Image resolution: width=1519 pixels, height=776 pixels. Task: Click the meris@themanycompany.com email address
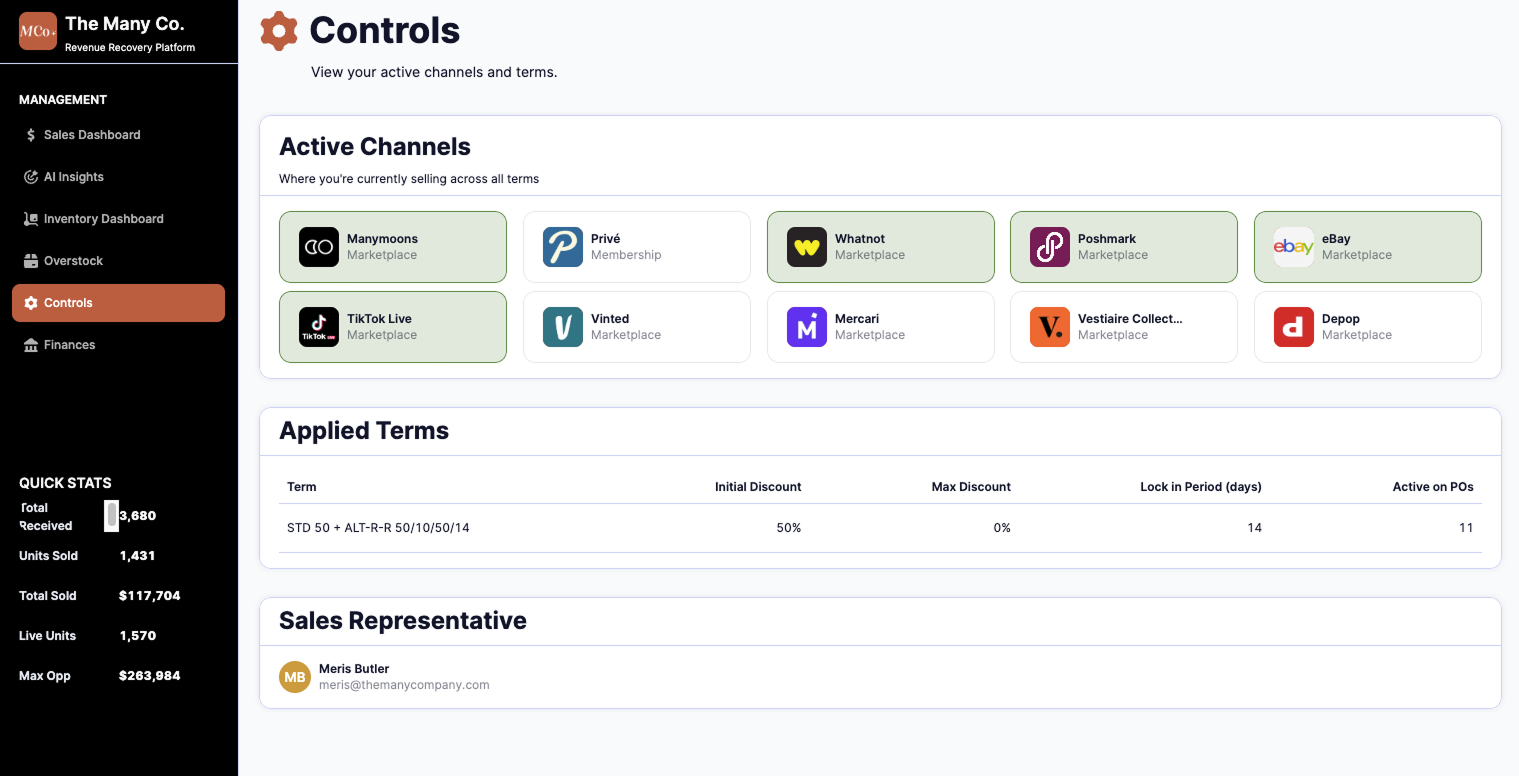pos(404,685)
